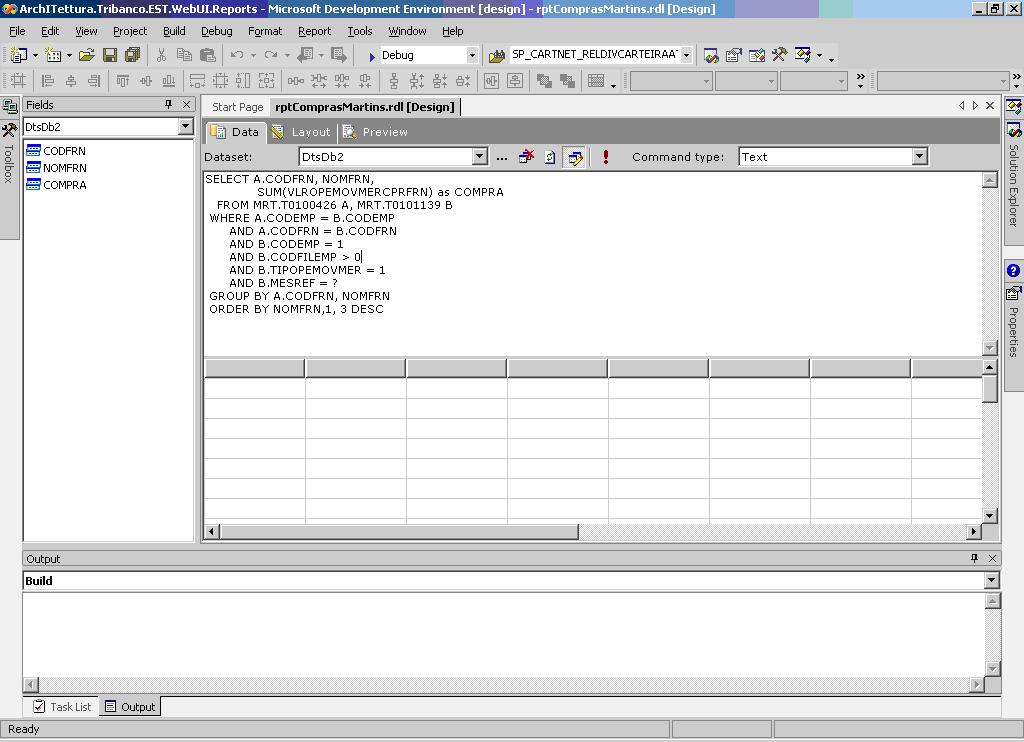
Task: Click the Edit dataset ellipsis button
Action: (502, 157)
